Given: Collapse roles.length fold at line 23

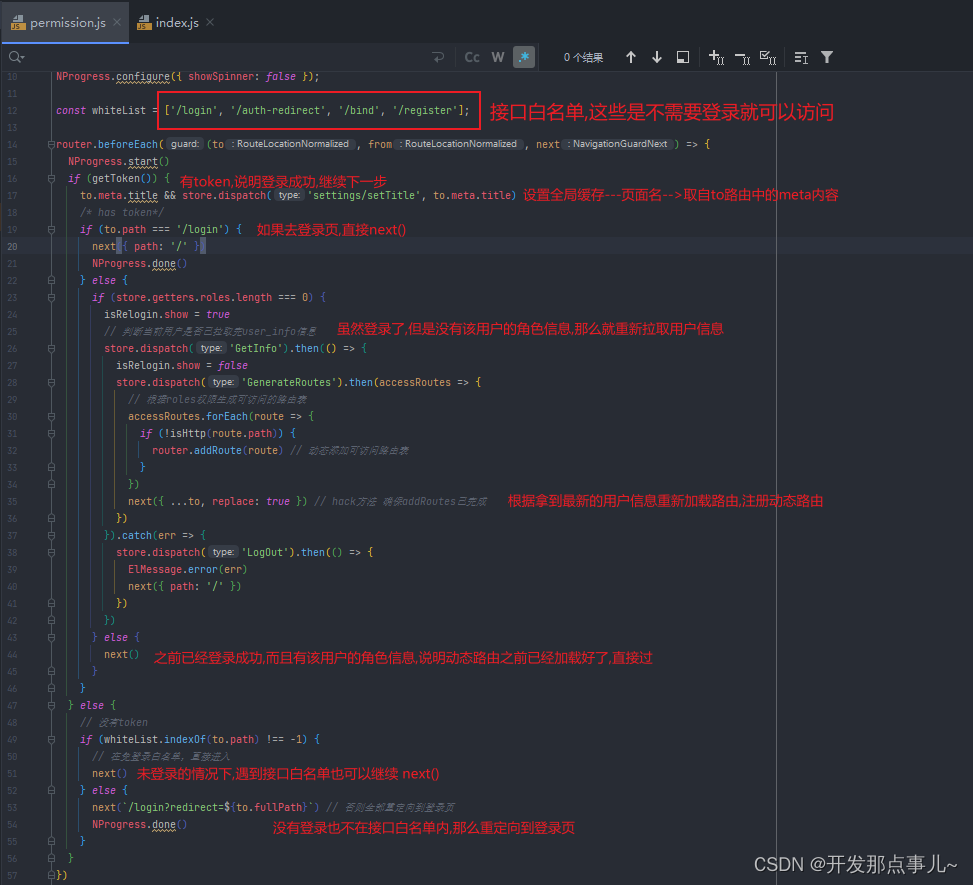Looking at the screenshot, I should tap(52, 298).
